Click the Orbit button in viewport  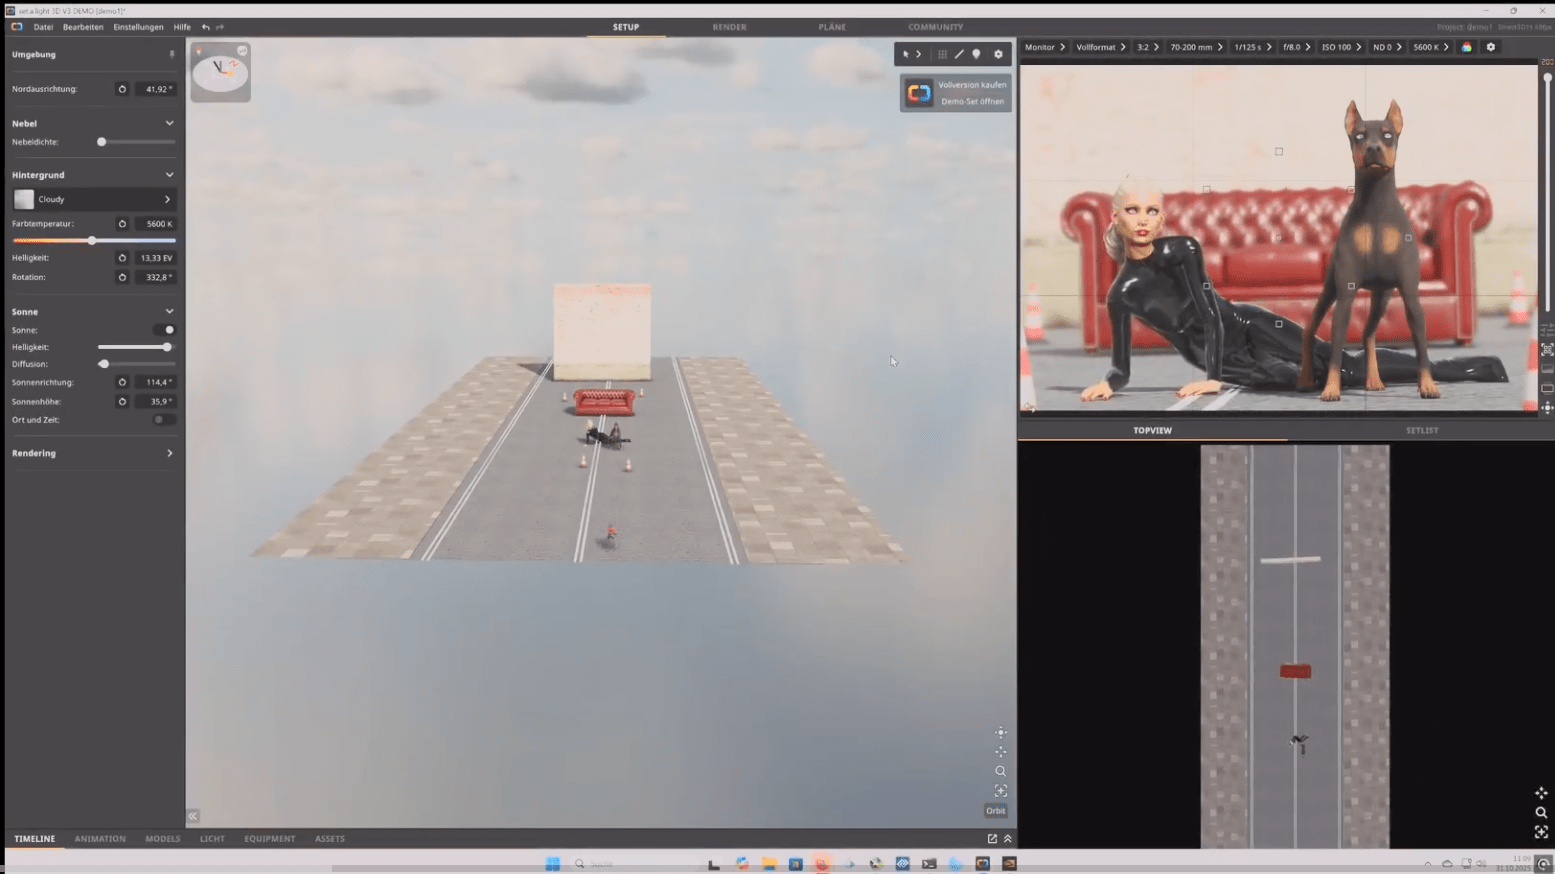[995, 811]
